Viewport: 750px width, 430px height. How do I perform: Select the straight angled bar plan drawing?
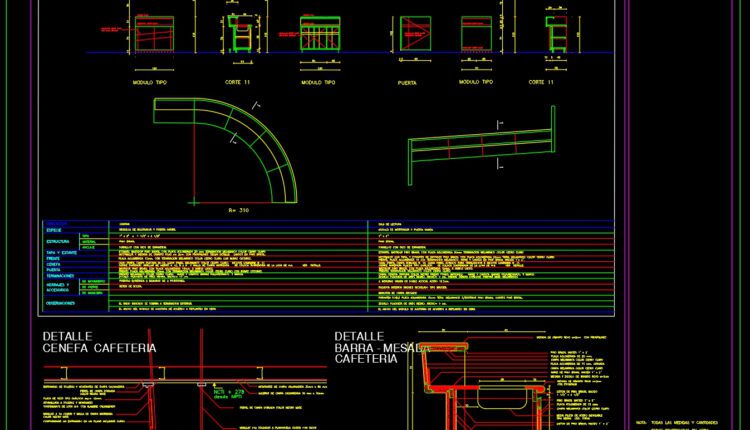pyautogui.click(x=482, y=146)
